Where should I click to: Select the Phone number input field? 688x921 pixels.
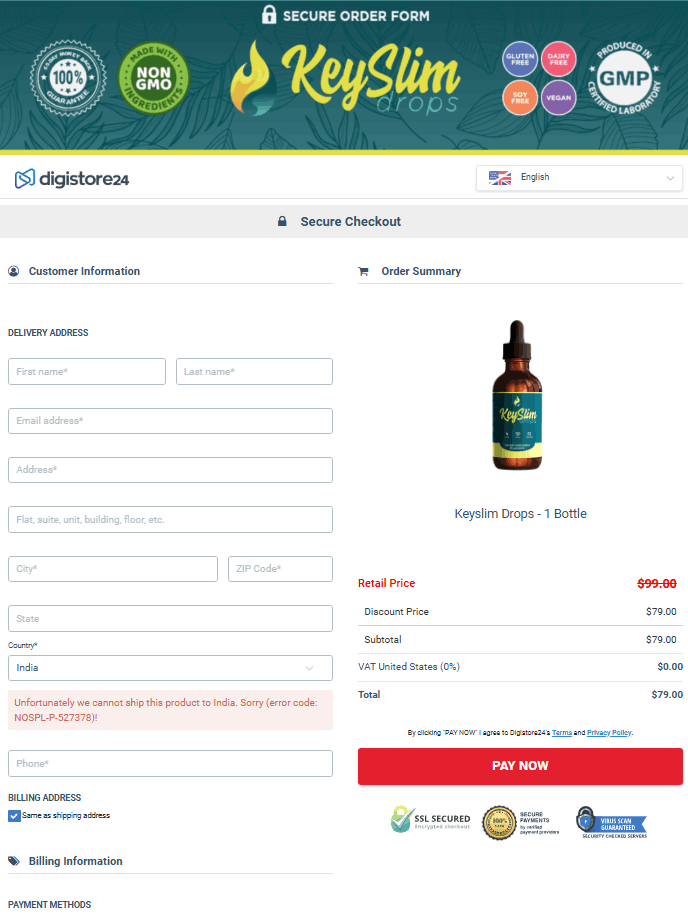click(x=170, y=764)
